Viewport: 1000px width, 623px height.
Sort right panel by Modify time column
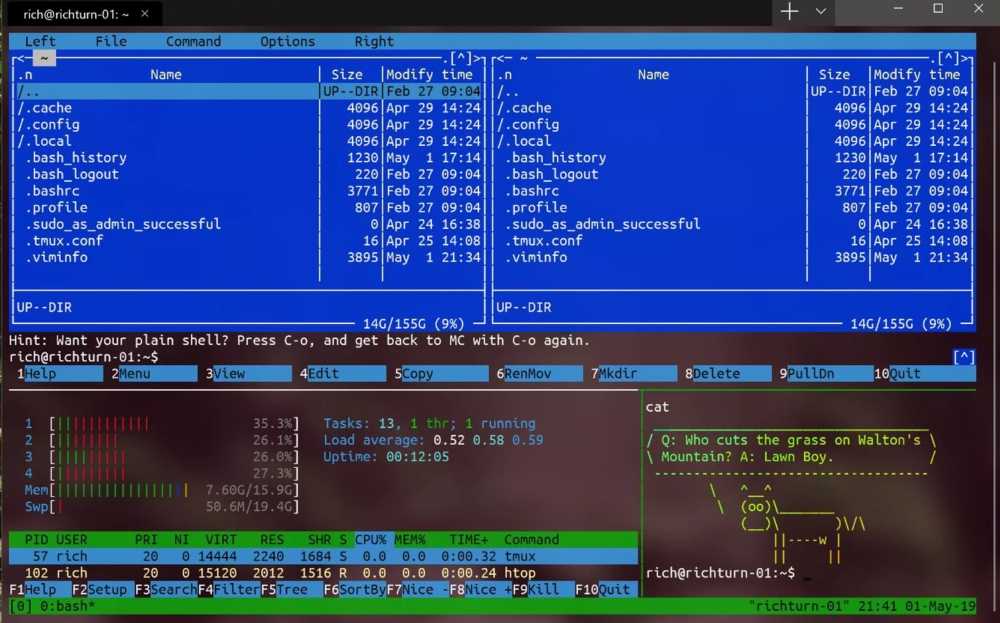point(916,75)
